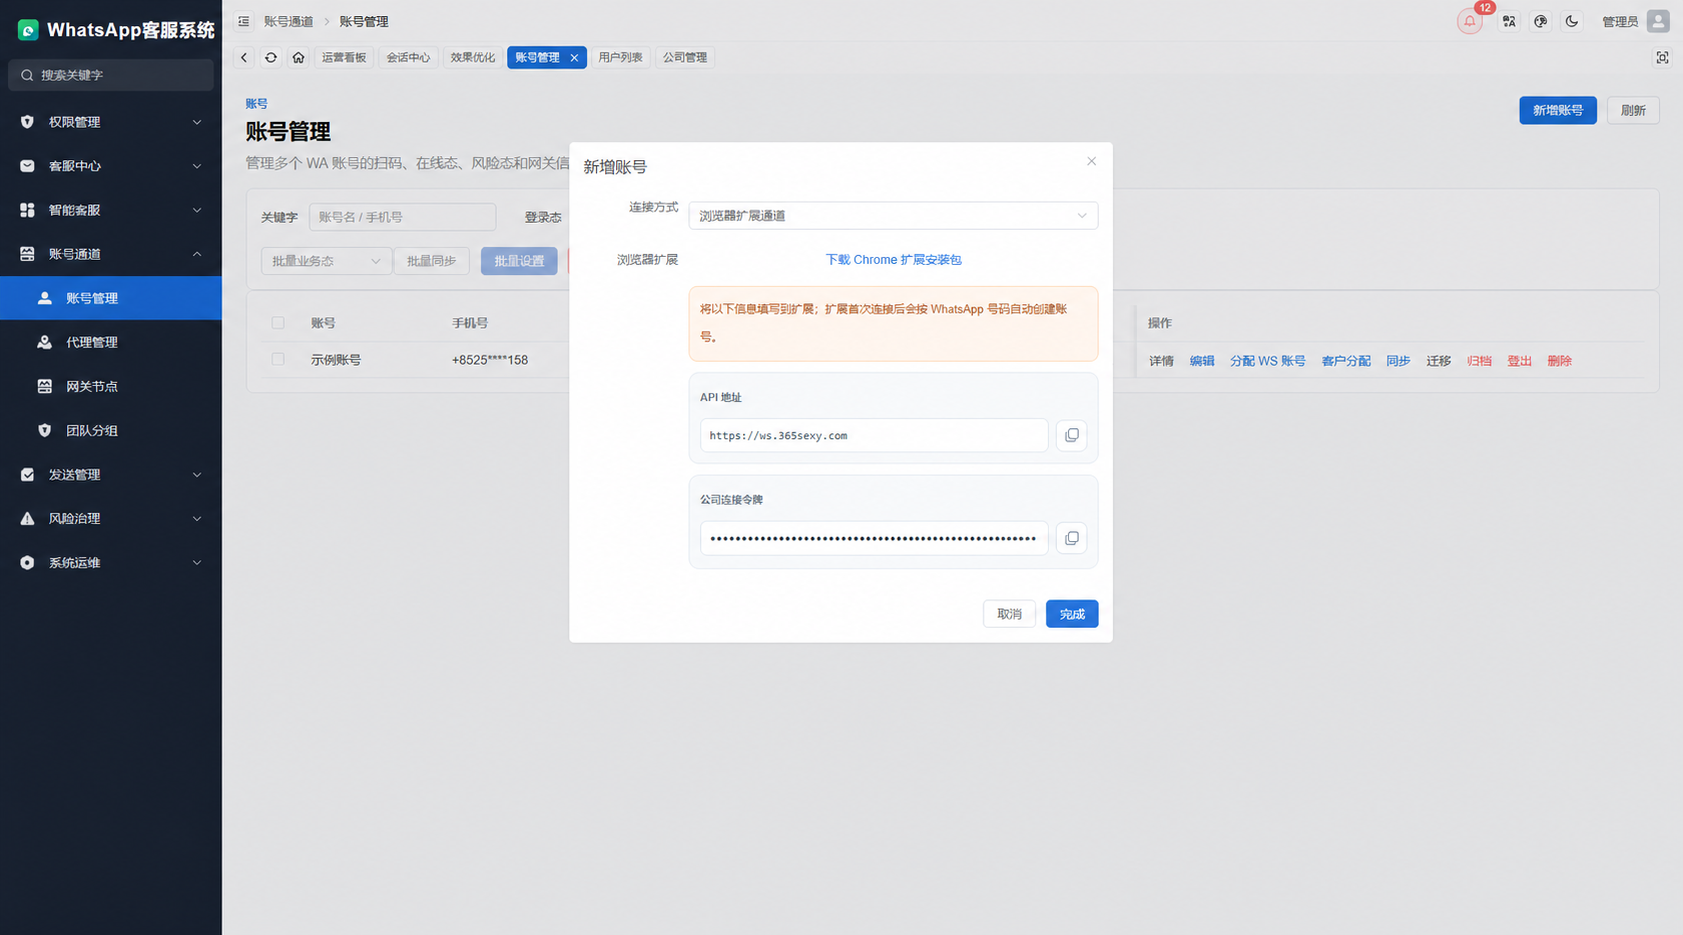The width and height of the screenshot is (1683, 935).
Task: Click 下载 Chrome 扩展安装包 link
Action: [x=893, y=260]
